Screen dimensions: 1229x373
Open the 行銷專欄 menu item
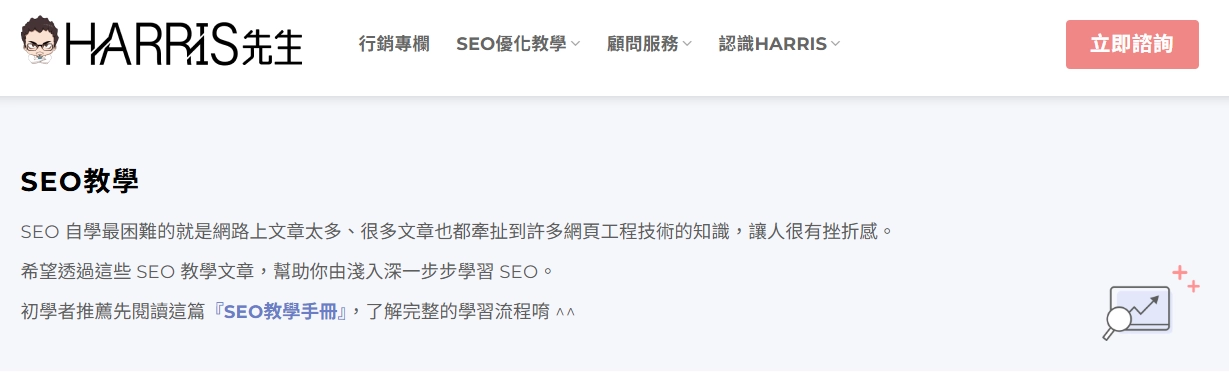point(394,44)
